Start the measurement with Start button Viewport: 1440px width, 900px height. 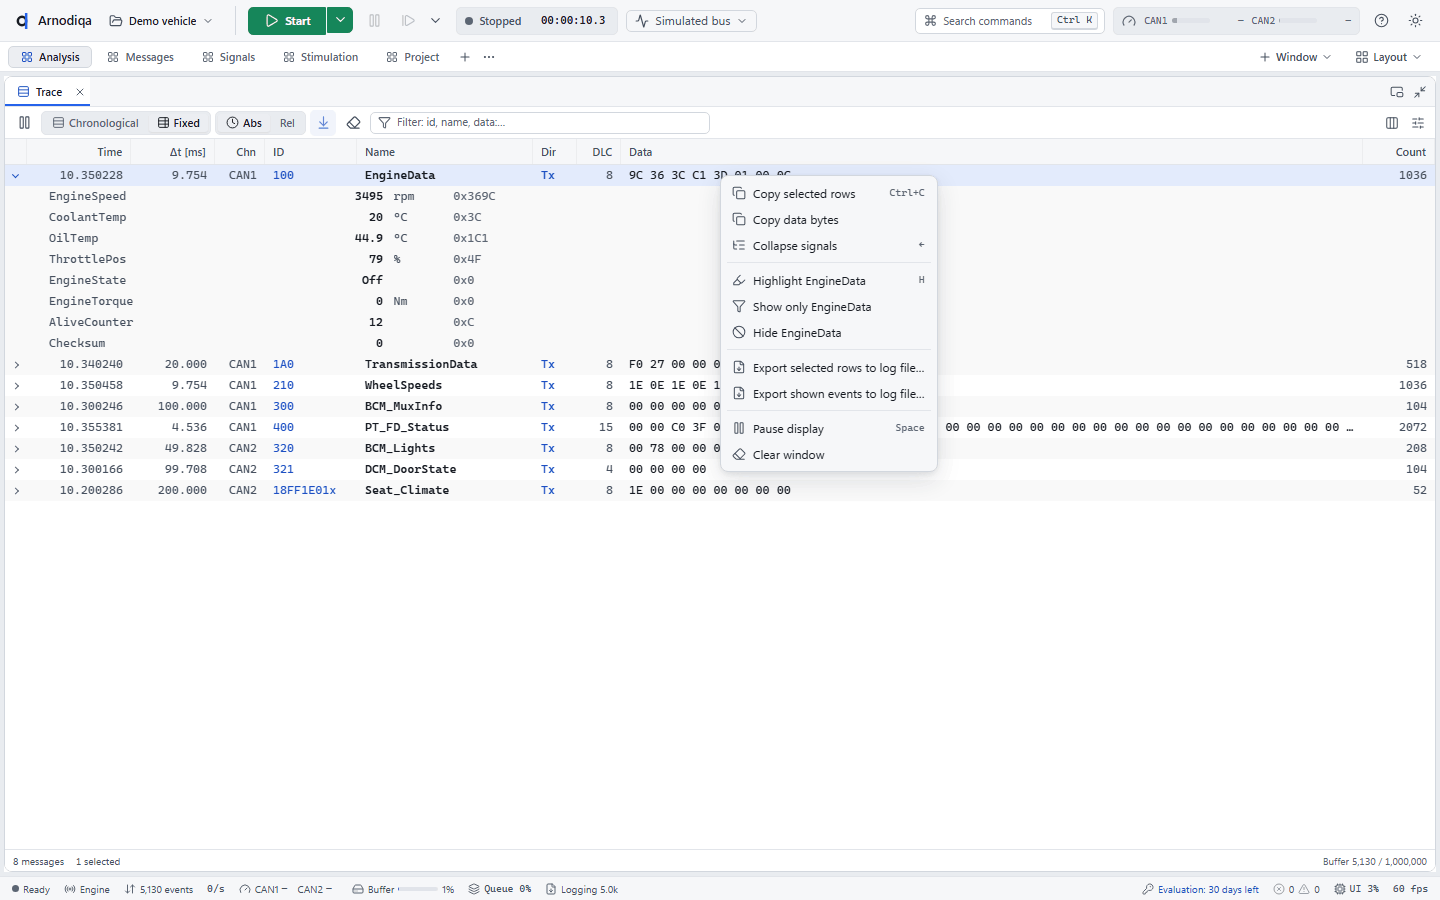click(287, 20)
